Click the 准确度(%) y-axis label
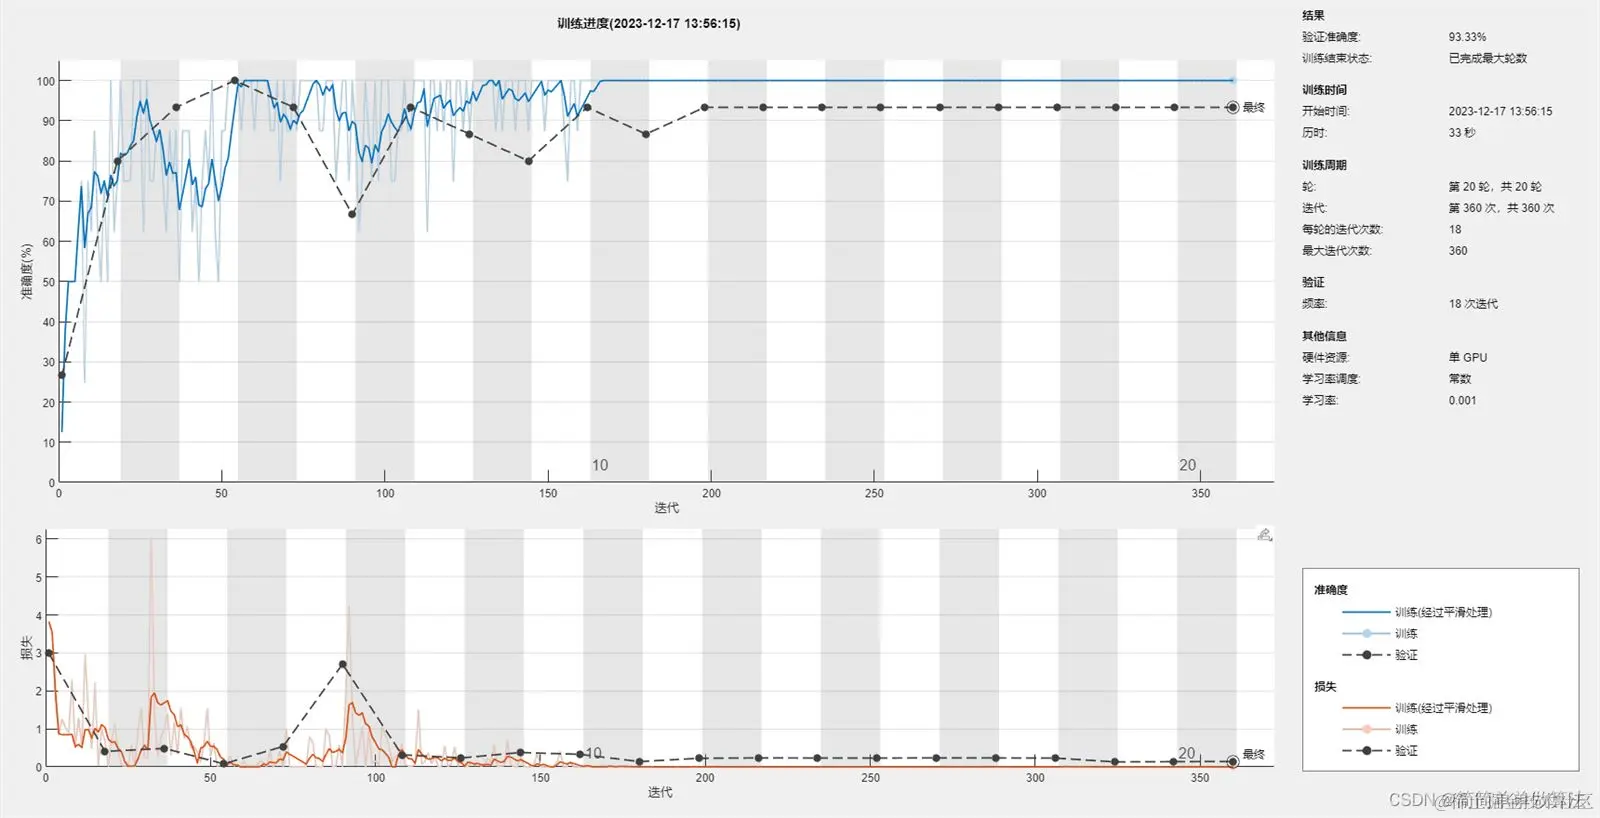1600x818 pixels. (x=27, y=272)
